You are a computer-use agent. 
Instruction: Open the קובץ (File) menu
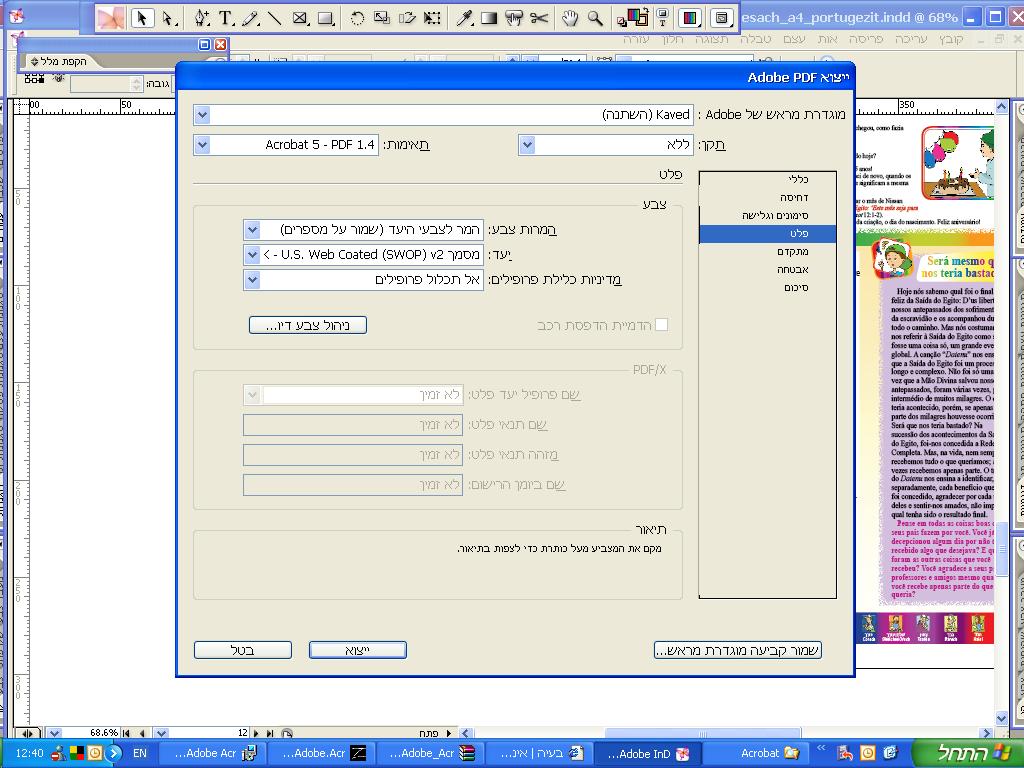951,39
